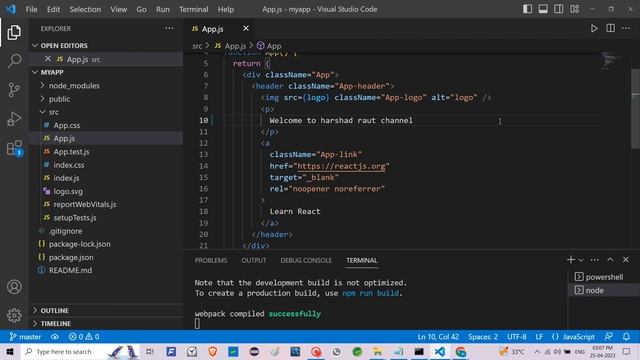This screenshot has width=640, height=360.
Task: Close App.js in Open Editors list
Action: pos(48,59)
